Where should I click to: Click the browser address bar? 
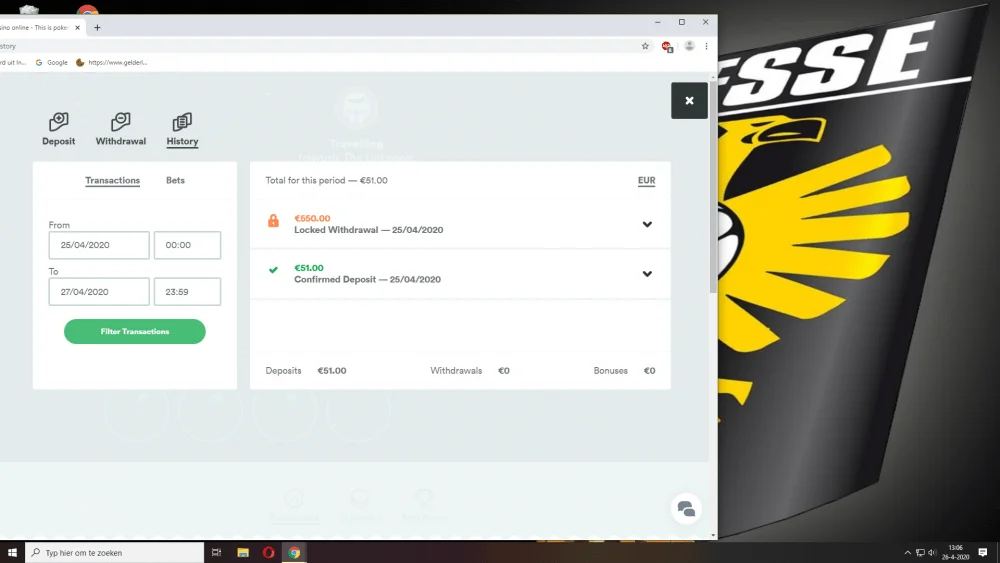[319, 46]
